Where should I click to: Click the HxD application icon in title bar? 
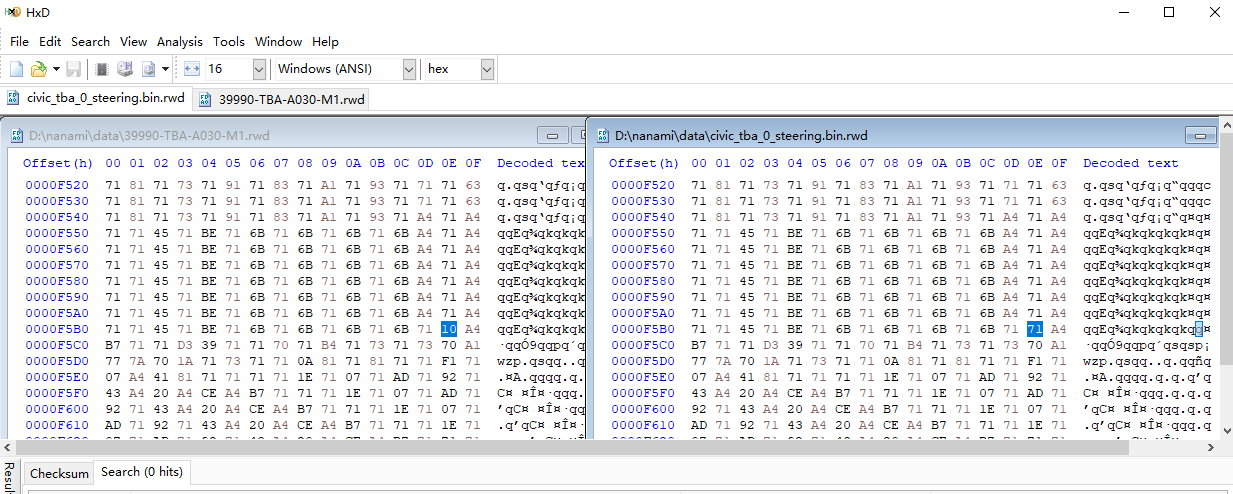[13, 12]
